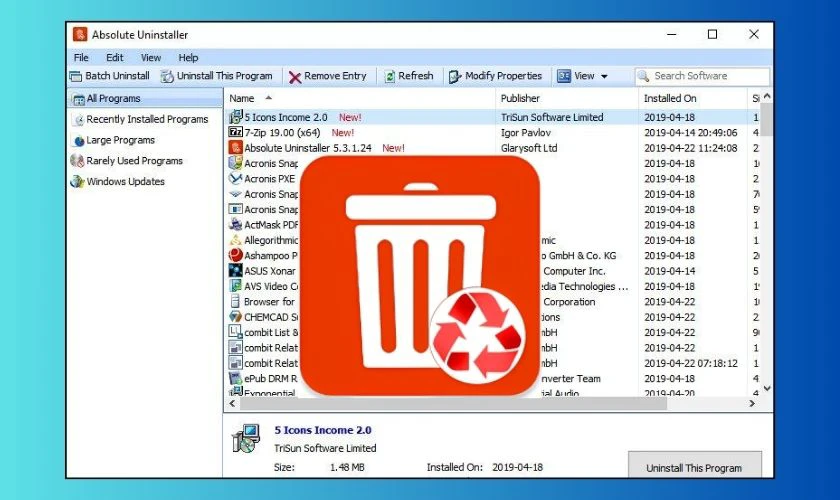Click the Uninstall This Program button at bottom
This screenshot has width=840, height=500.
694,465
